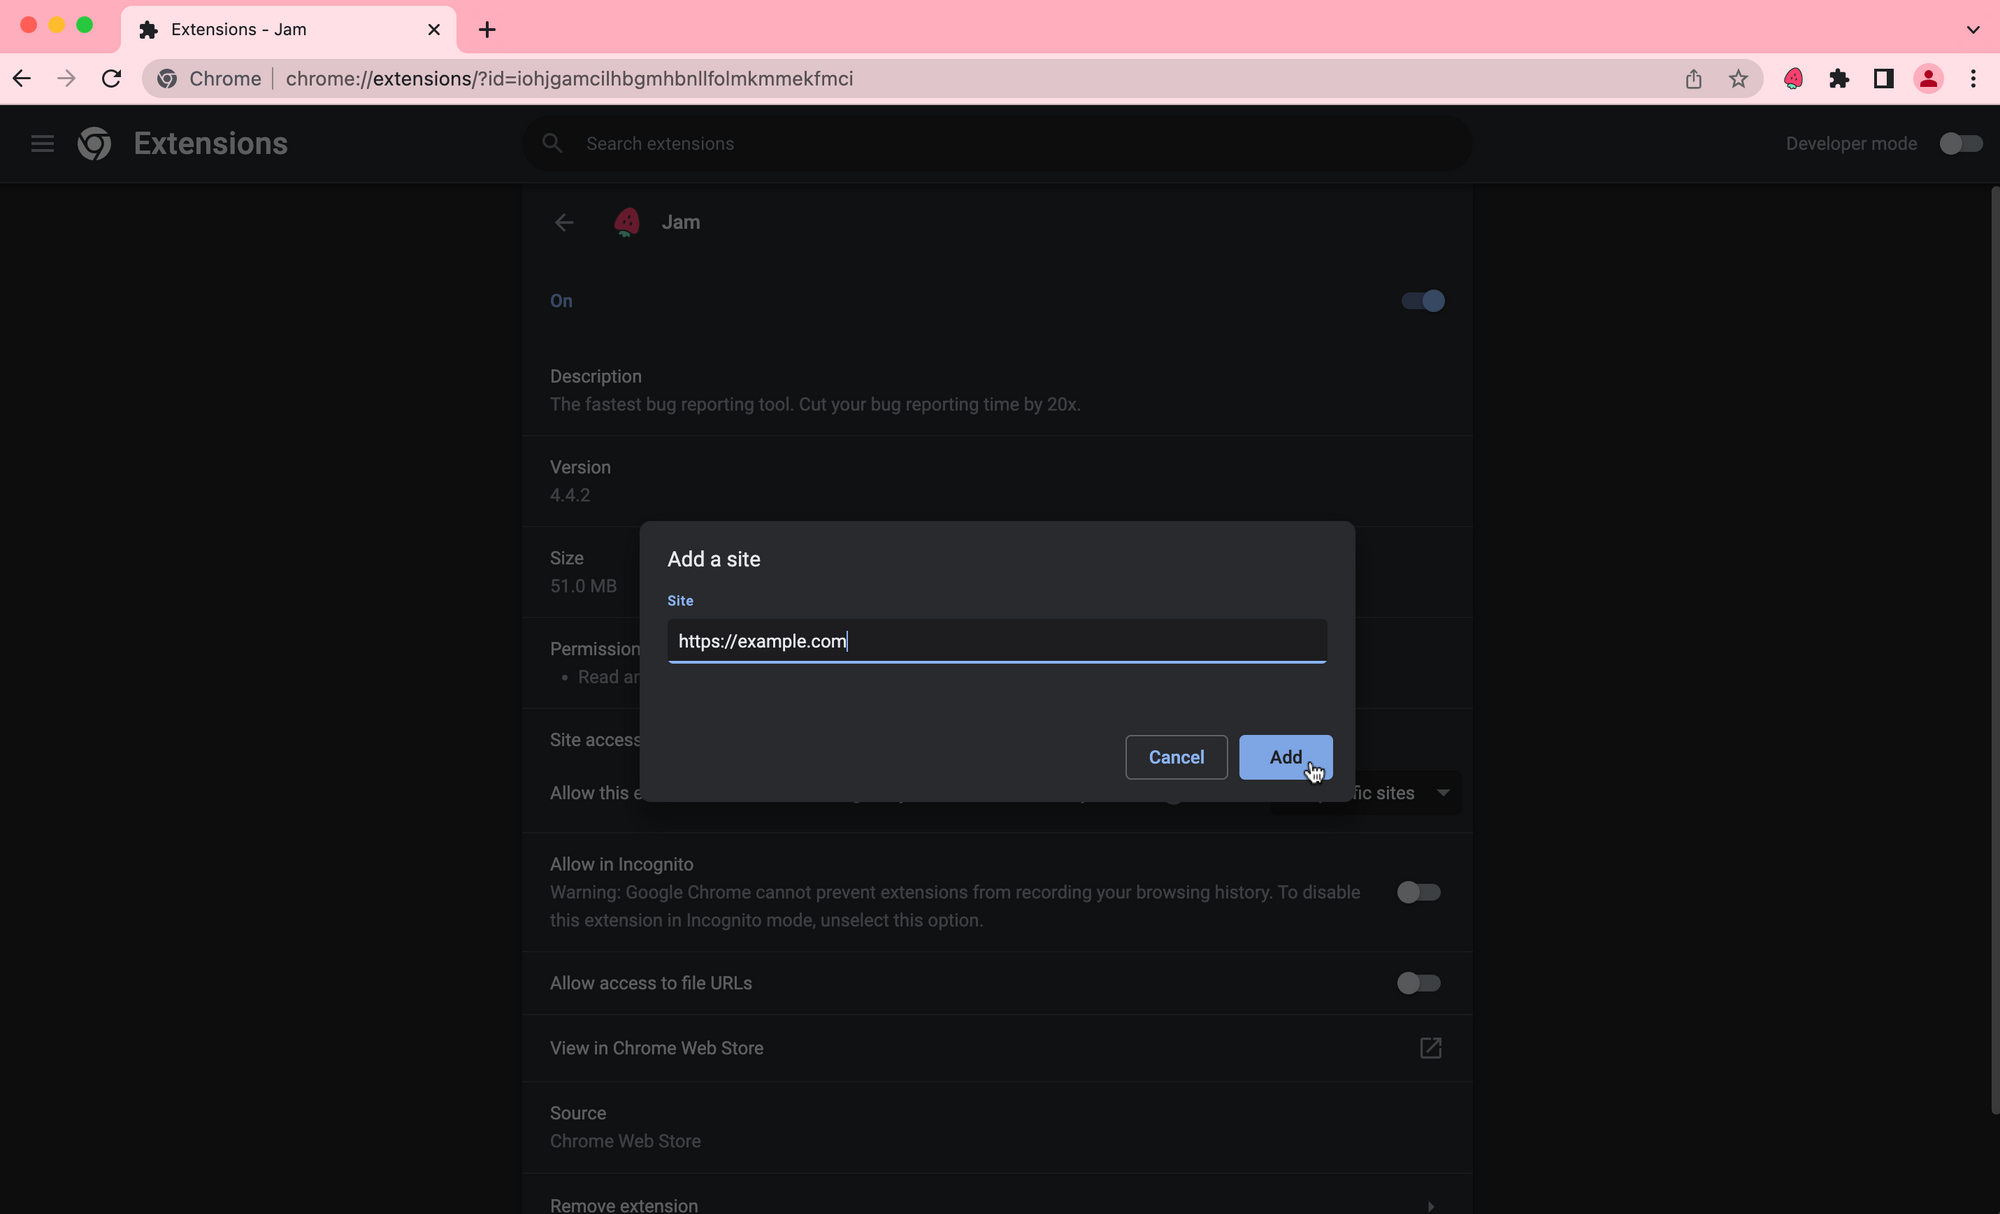Open a new tab
This screenshot has height=1214, width=2000.
click(487, 29)
